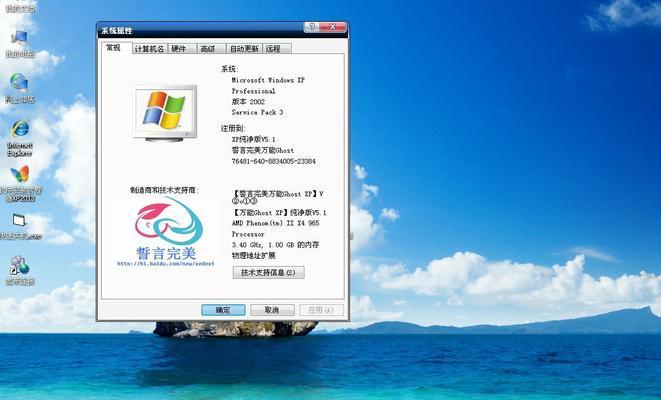Click the question mark help button in title bar
Image resolution: width=661 pixels, height=400 pixels.
click(311, 27)
